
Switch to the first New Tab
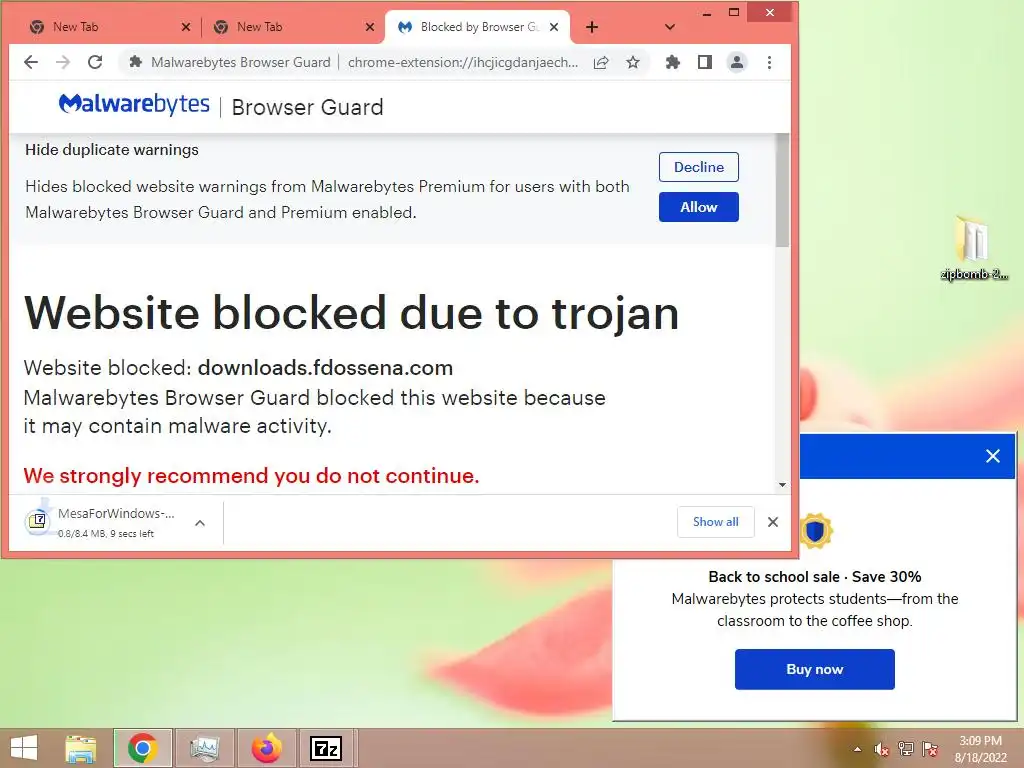click(110, 27)
